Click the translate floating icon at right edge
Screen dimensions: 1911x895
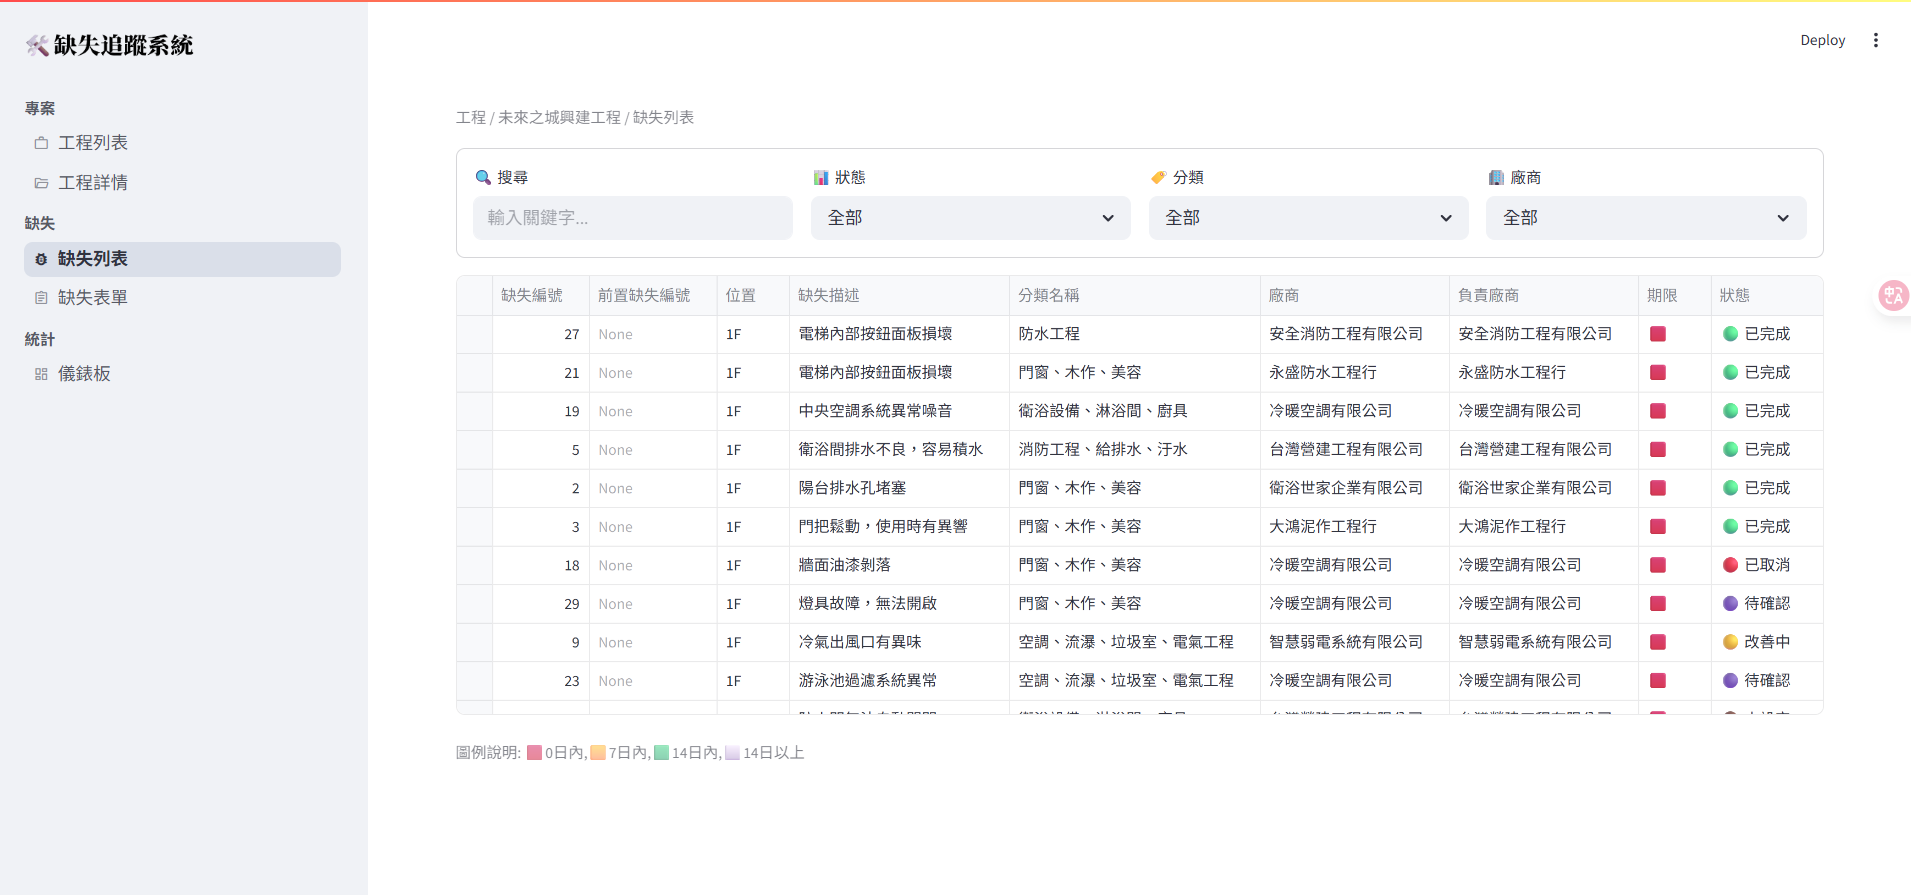tap(1893, 295)
